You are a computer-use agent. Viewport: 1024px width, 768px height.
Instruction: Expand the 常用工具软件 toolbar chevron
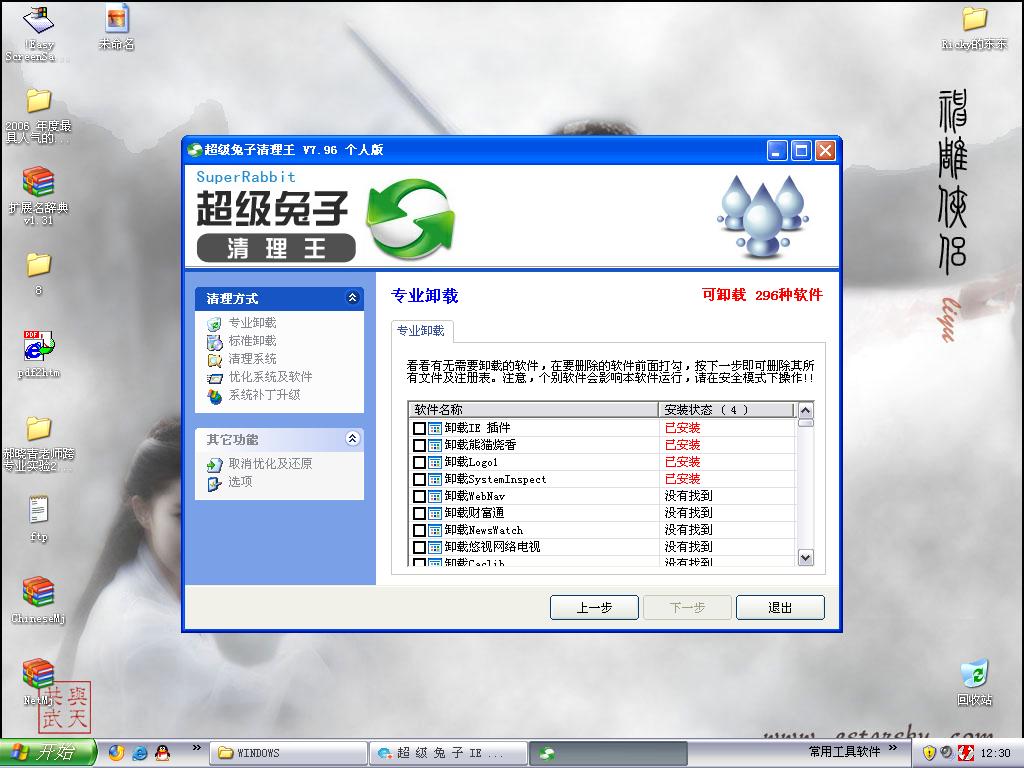pyautogui.click(x=893, y=748)
